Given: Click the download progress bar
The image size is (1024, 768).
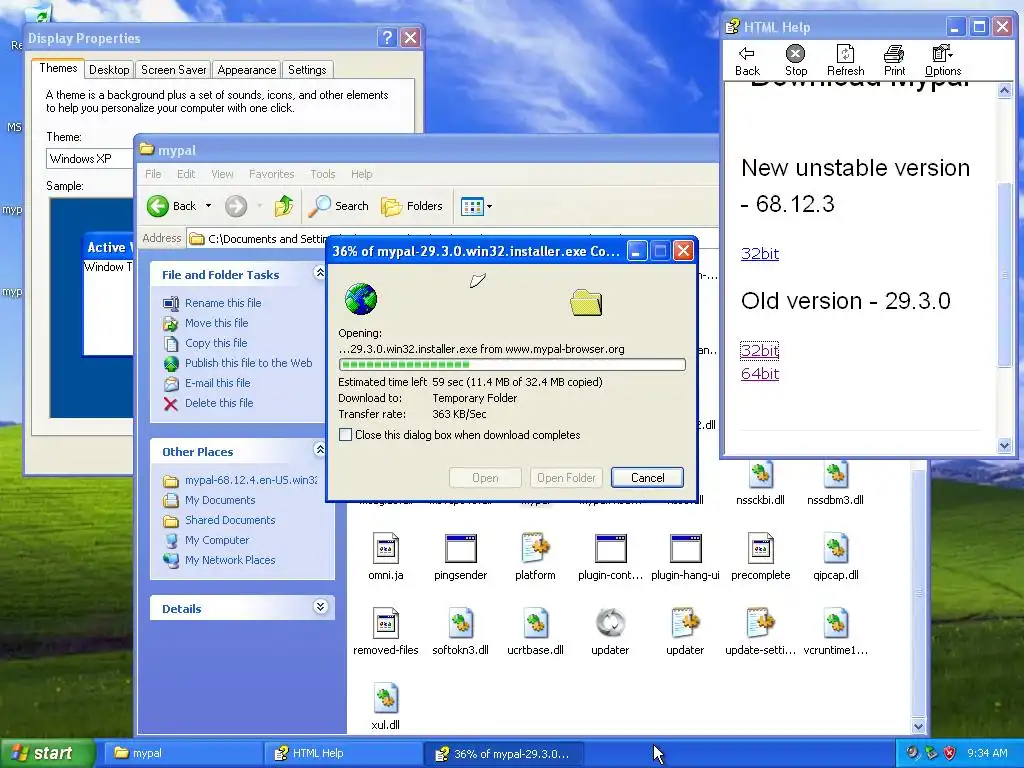Looking at the screenshot, I should click(x=512, y=364).
